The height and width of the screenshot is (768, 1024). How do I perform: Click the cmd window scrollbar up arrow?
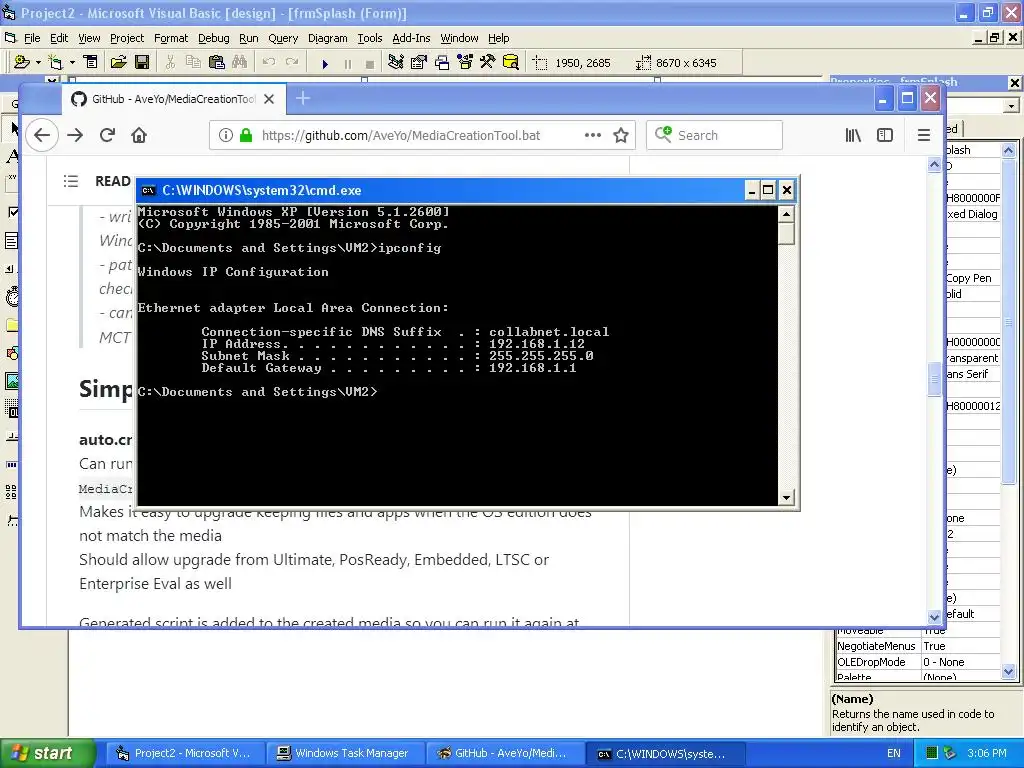tap(786, 214)
